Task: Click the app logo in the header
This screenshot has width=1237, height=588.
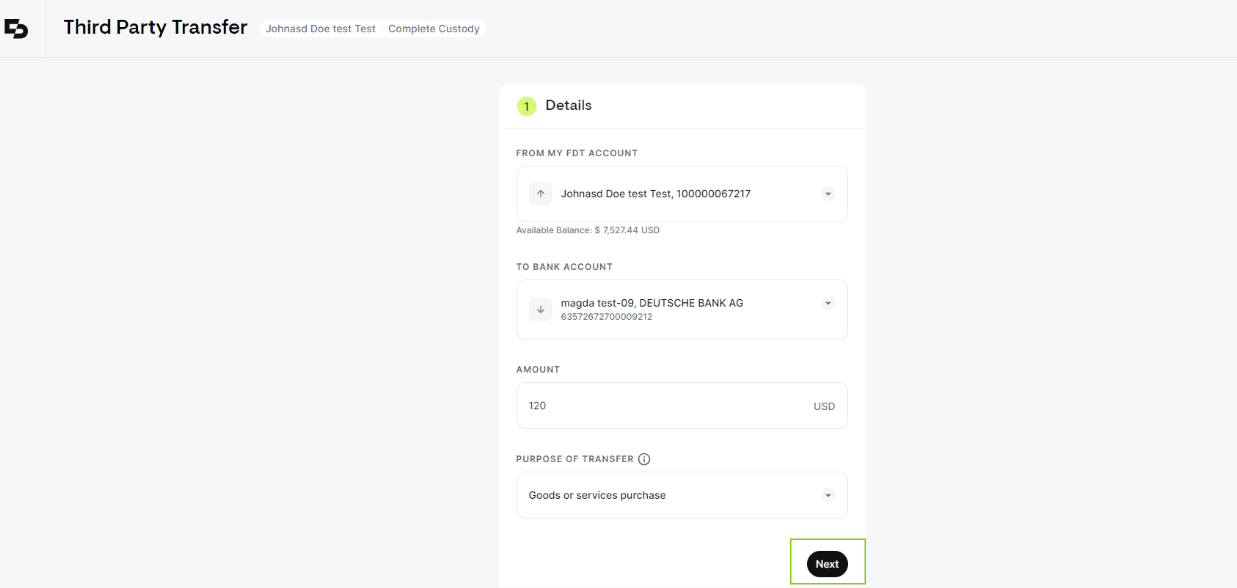Action: [17, 29]
